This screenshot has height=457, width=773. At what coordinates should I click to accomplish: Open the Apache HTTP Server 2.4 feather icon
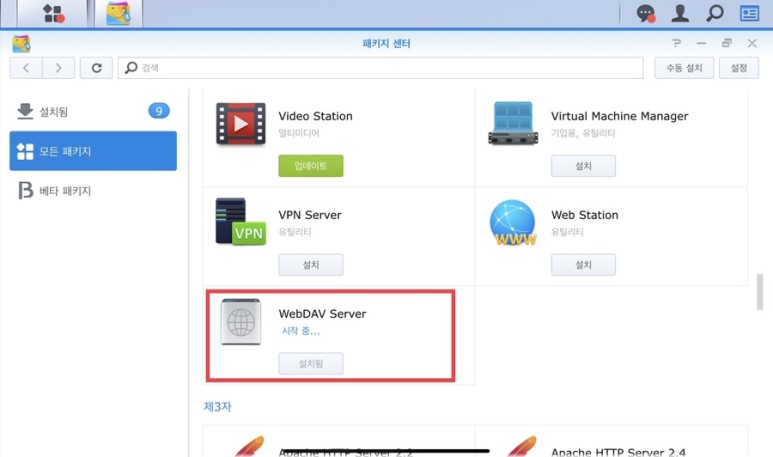point(521,446)
